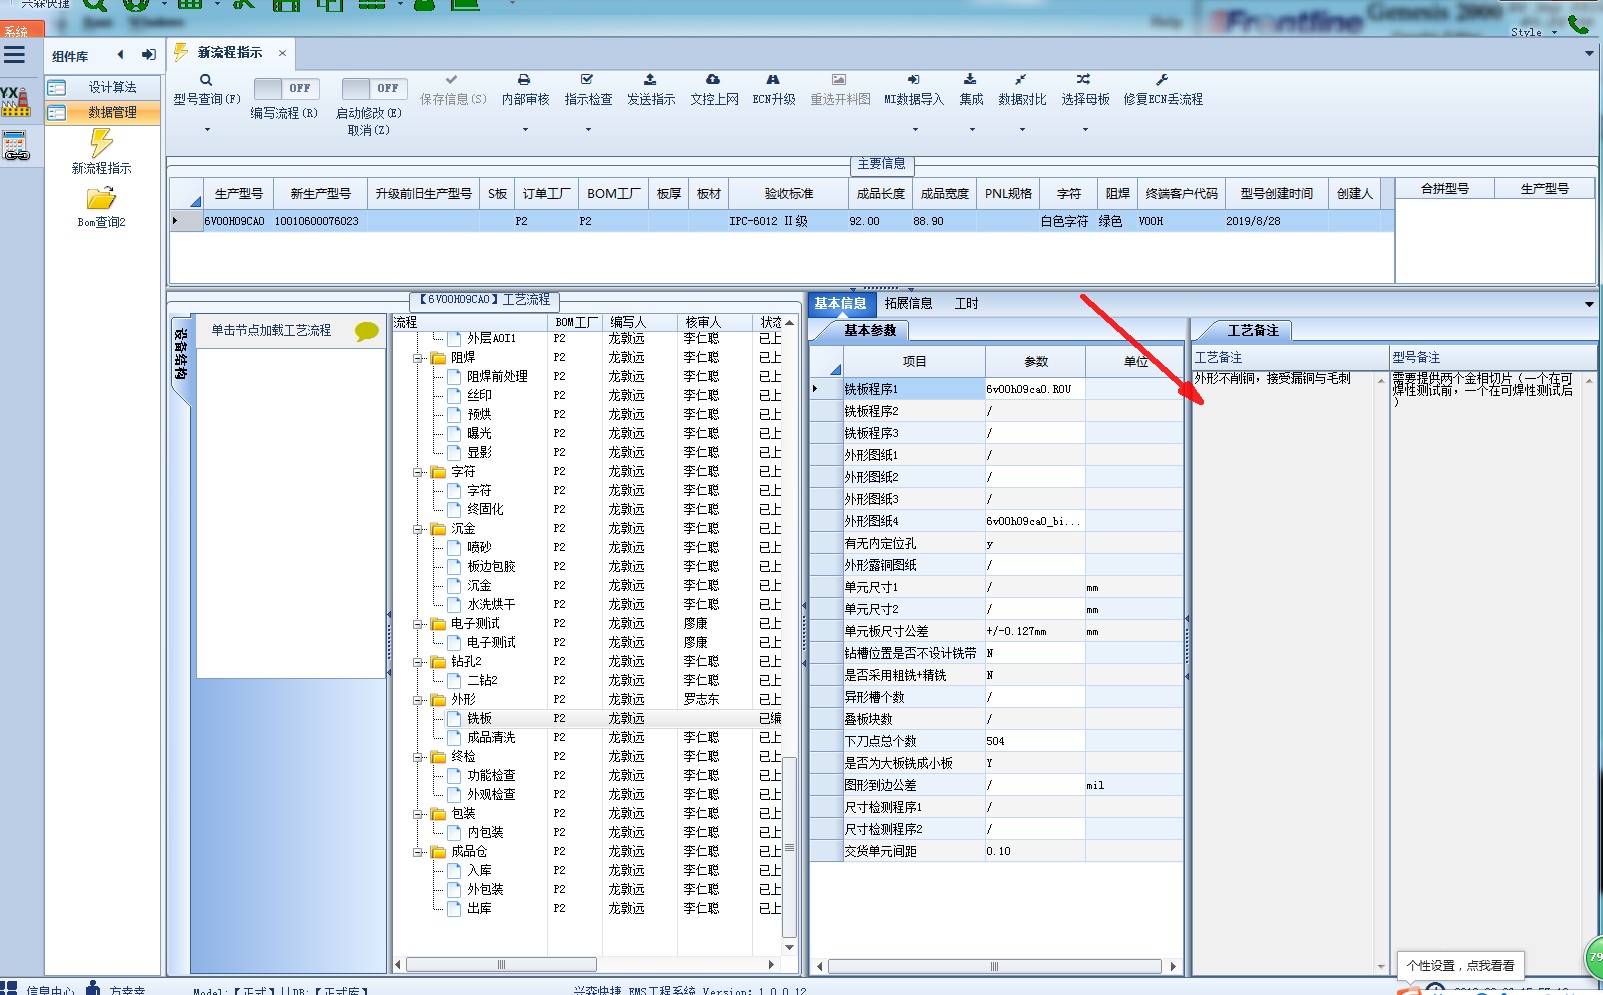1603x995 pixels.
Task: Collapse the 阻焊 tree folder
Action: tap(419, 357)
